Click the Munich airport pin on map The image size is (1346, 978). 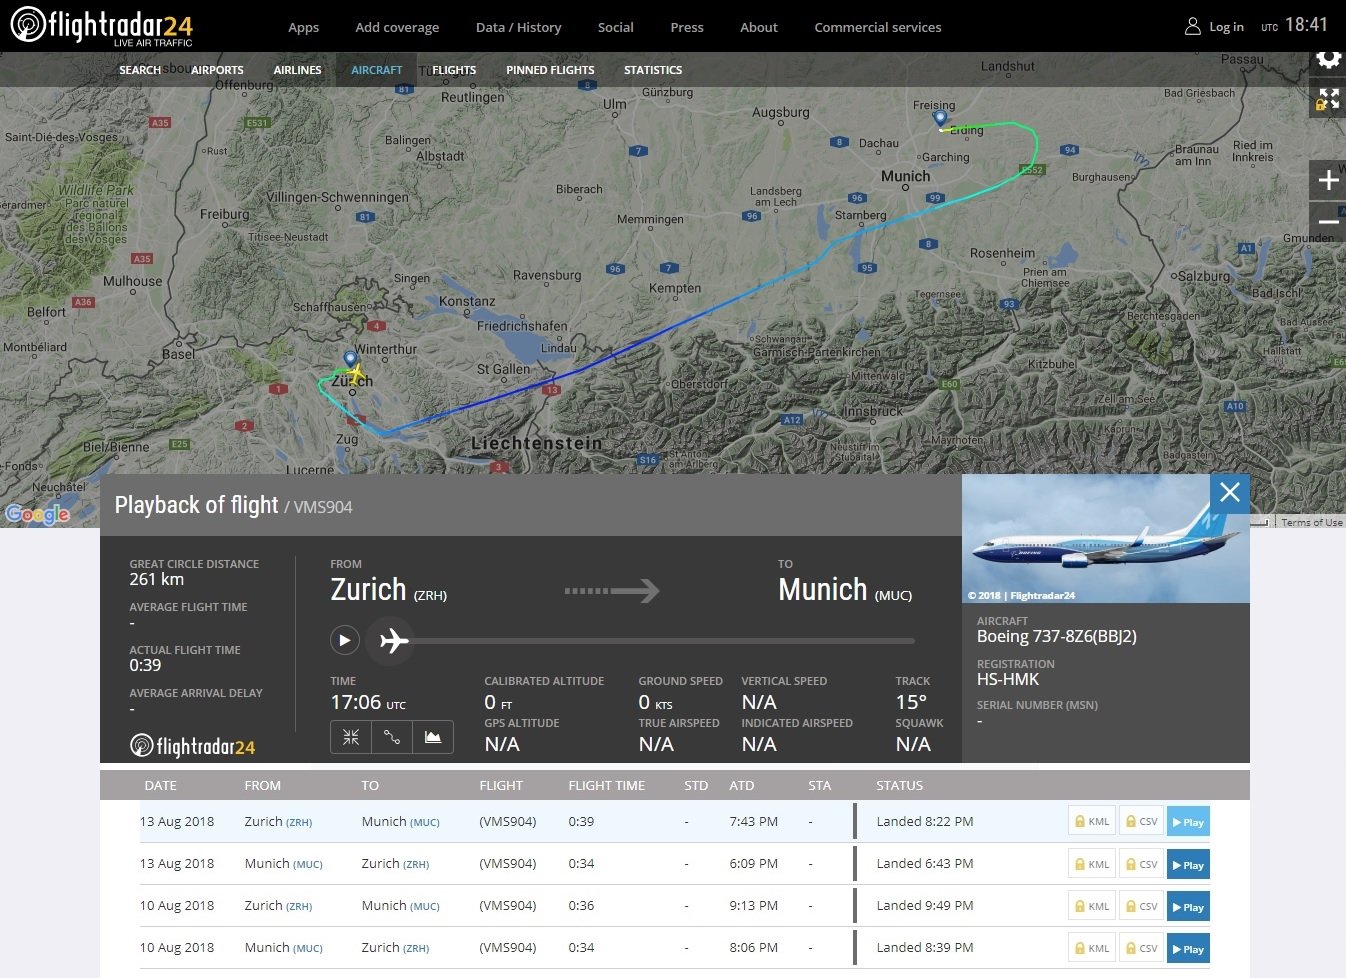940,118
